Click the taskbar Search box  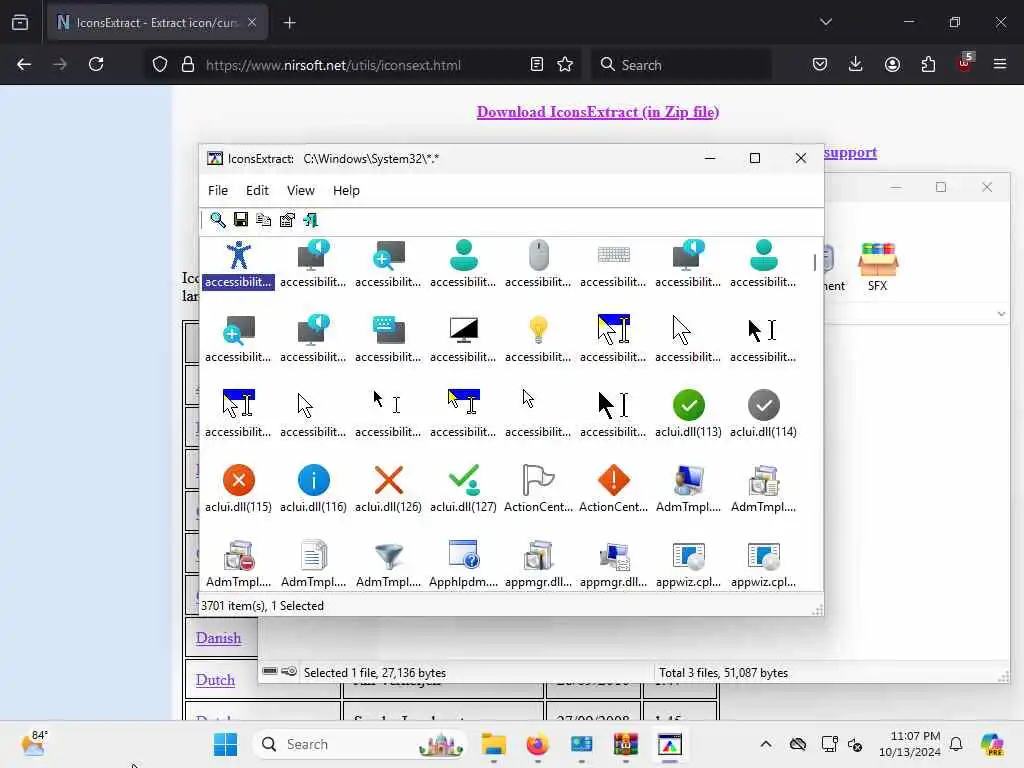(359, 744)
